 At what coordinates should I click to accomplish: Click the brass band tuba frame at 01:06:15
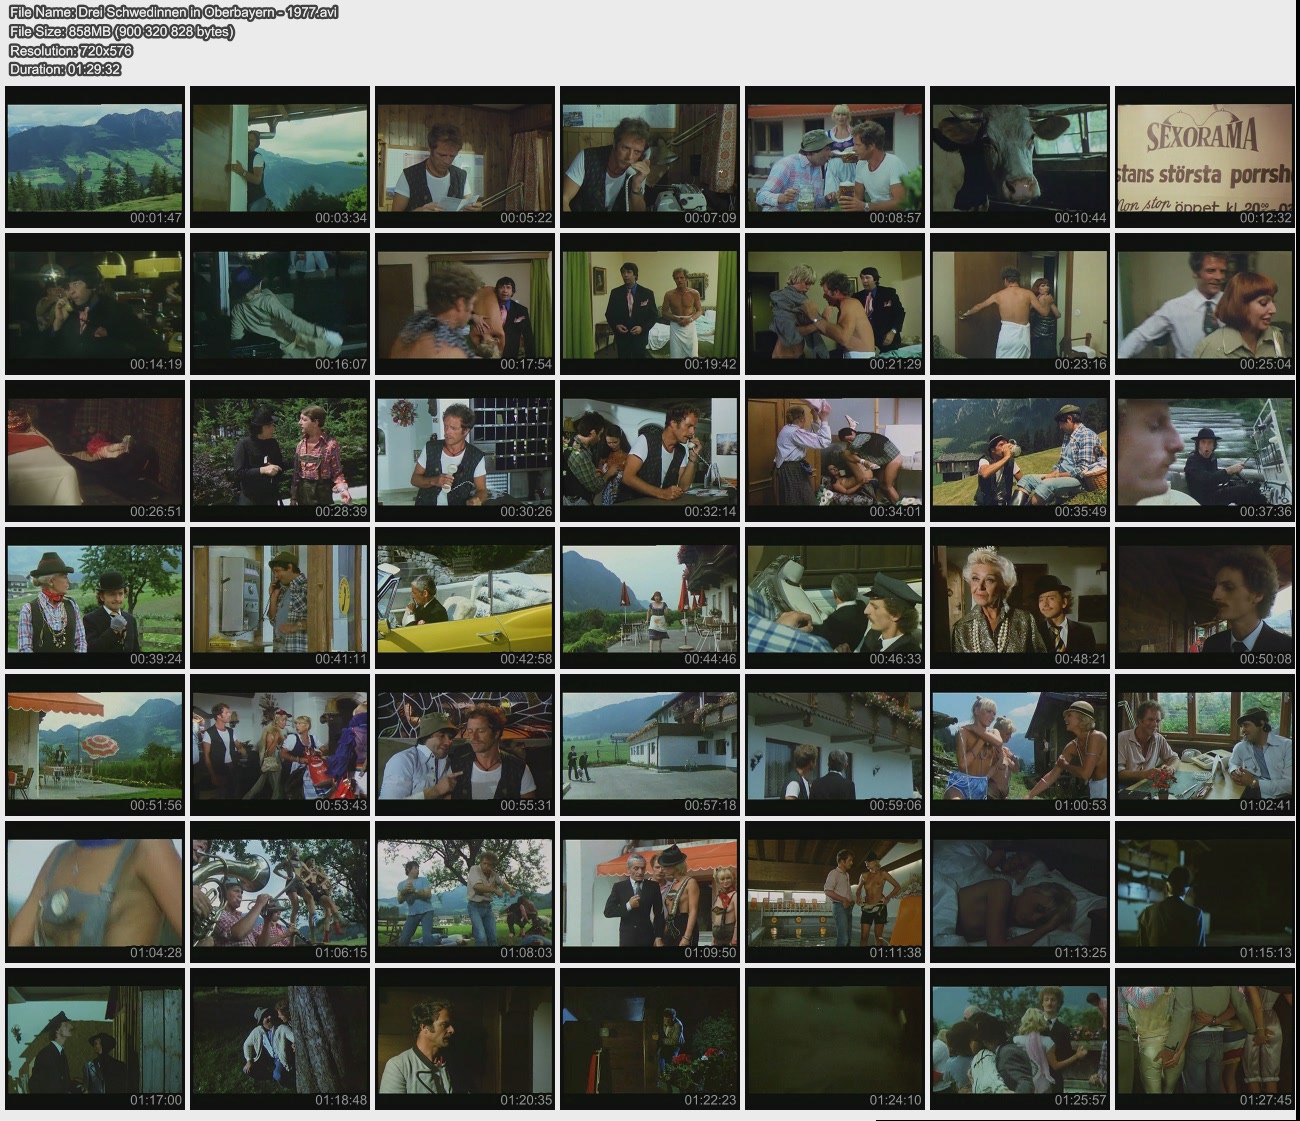(280, 892)
